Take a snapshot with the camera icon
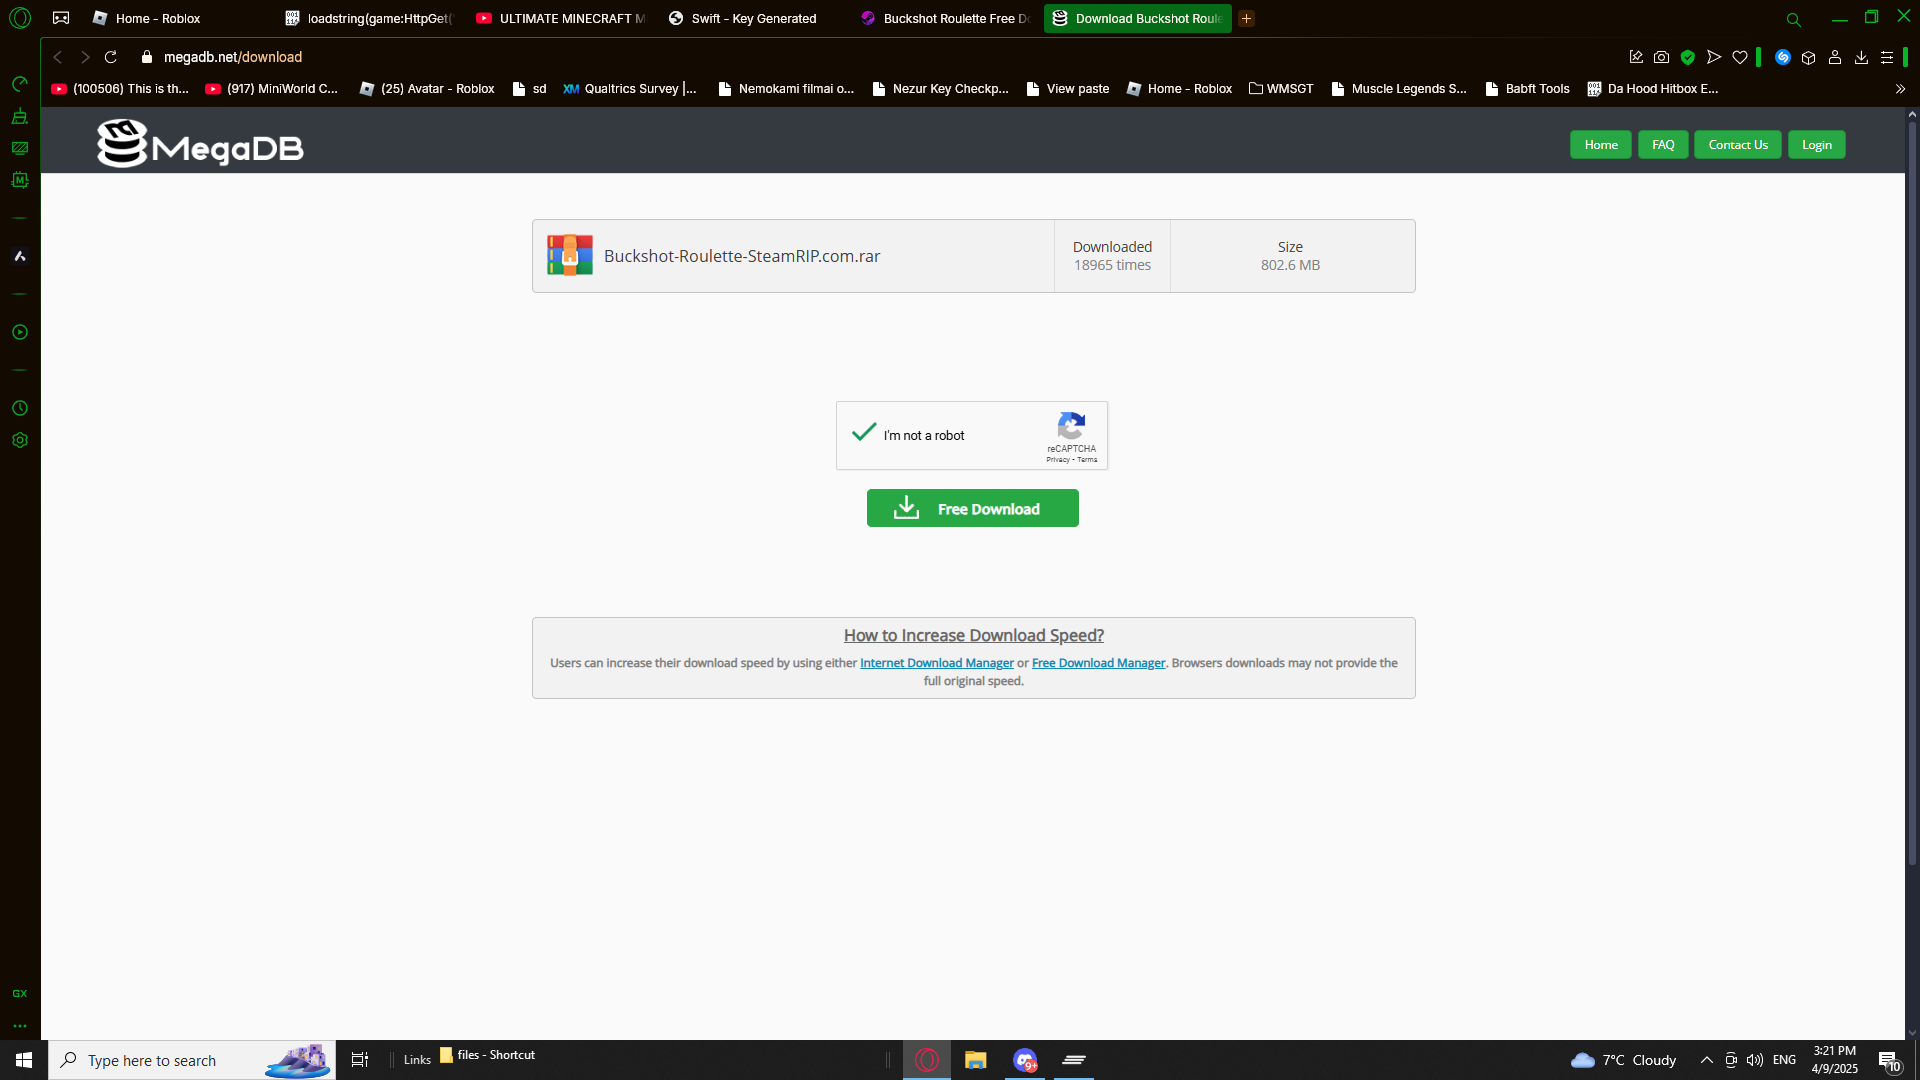Image resolution: width=1920 pixels, height=1080 pixels. (x=1662, y=57)
